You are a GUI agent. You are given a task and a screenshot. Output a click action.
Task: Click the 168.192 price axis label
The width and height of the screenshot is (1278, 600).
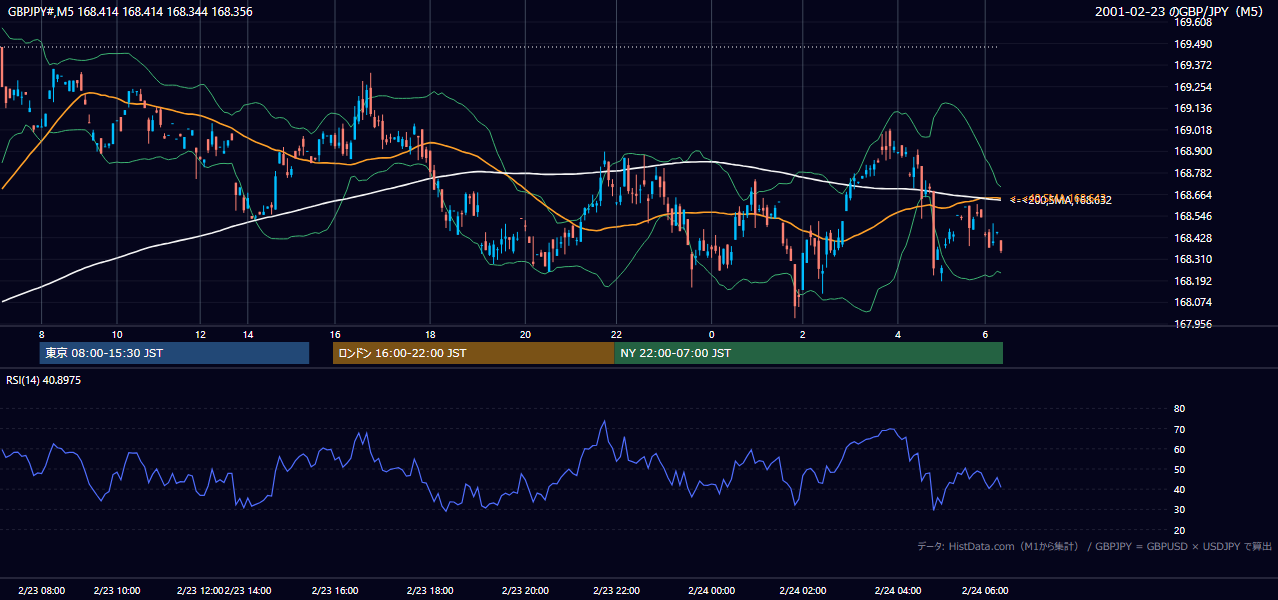(1192, 281)
